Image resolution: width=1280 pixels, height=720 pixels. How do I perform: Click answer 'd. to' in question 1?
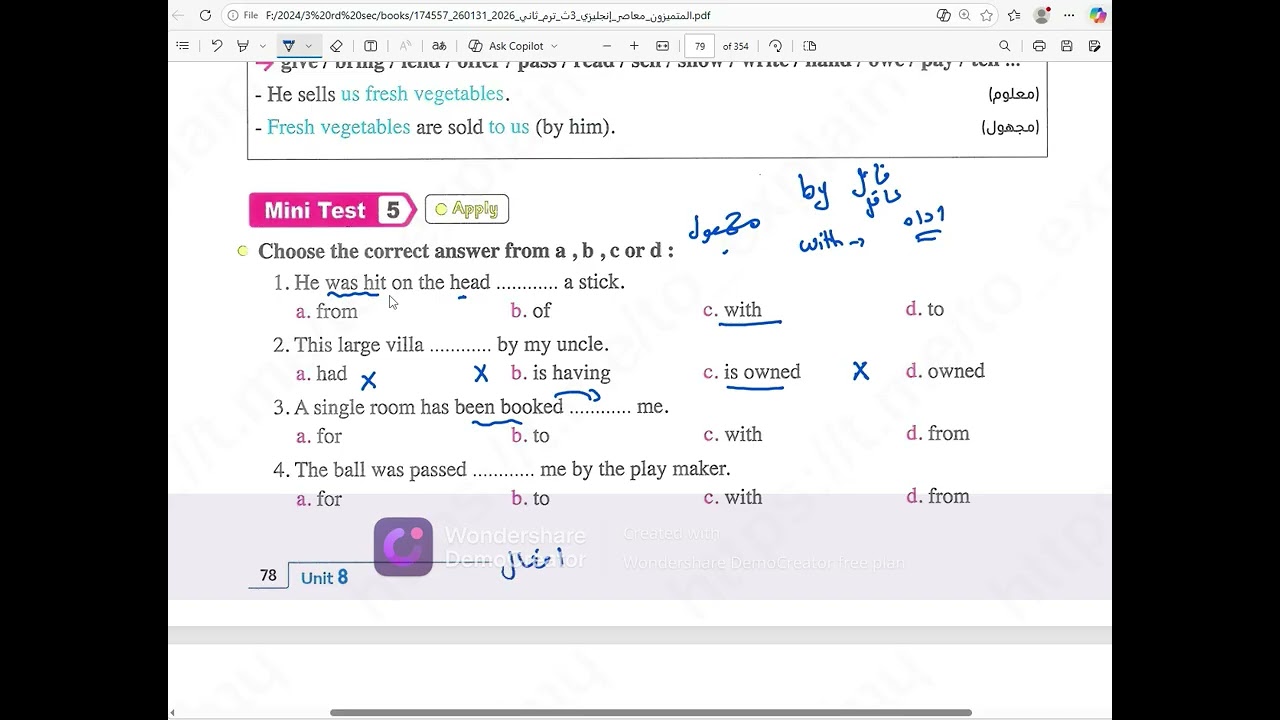click(924, 309)
